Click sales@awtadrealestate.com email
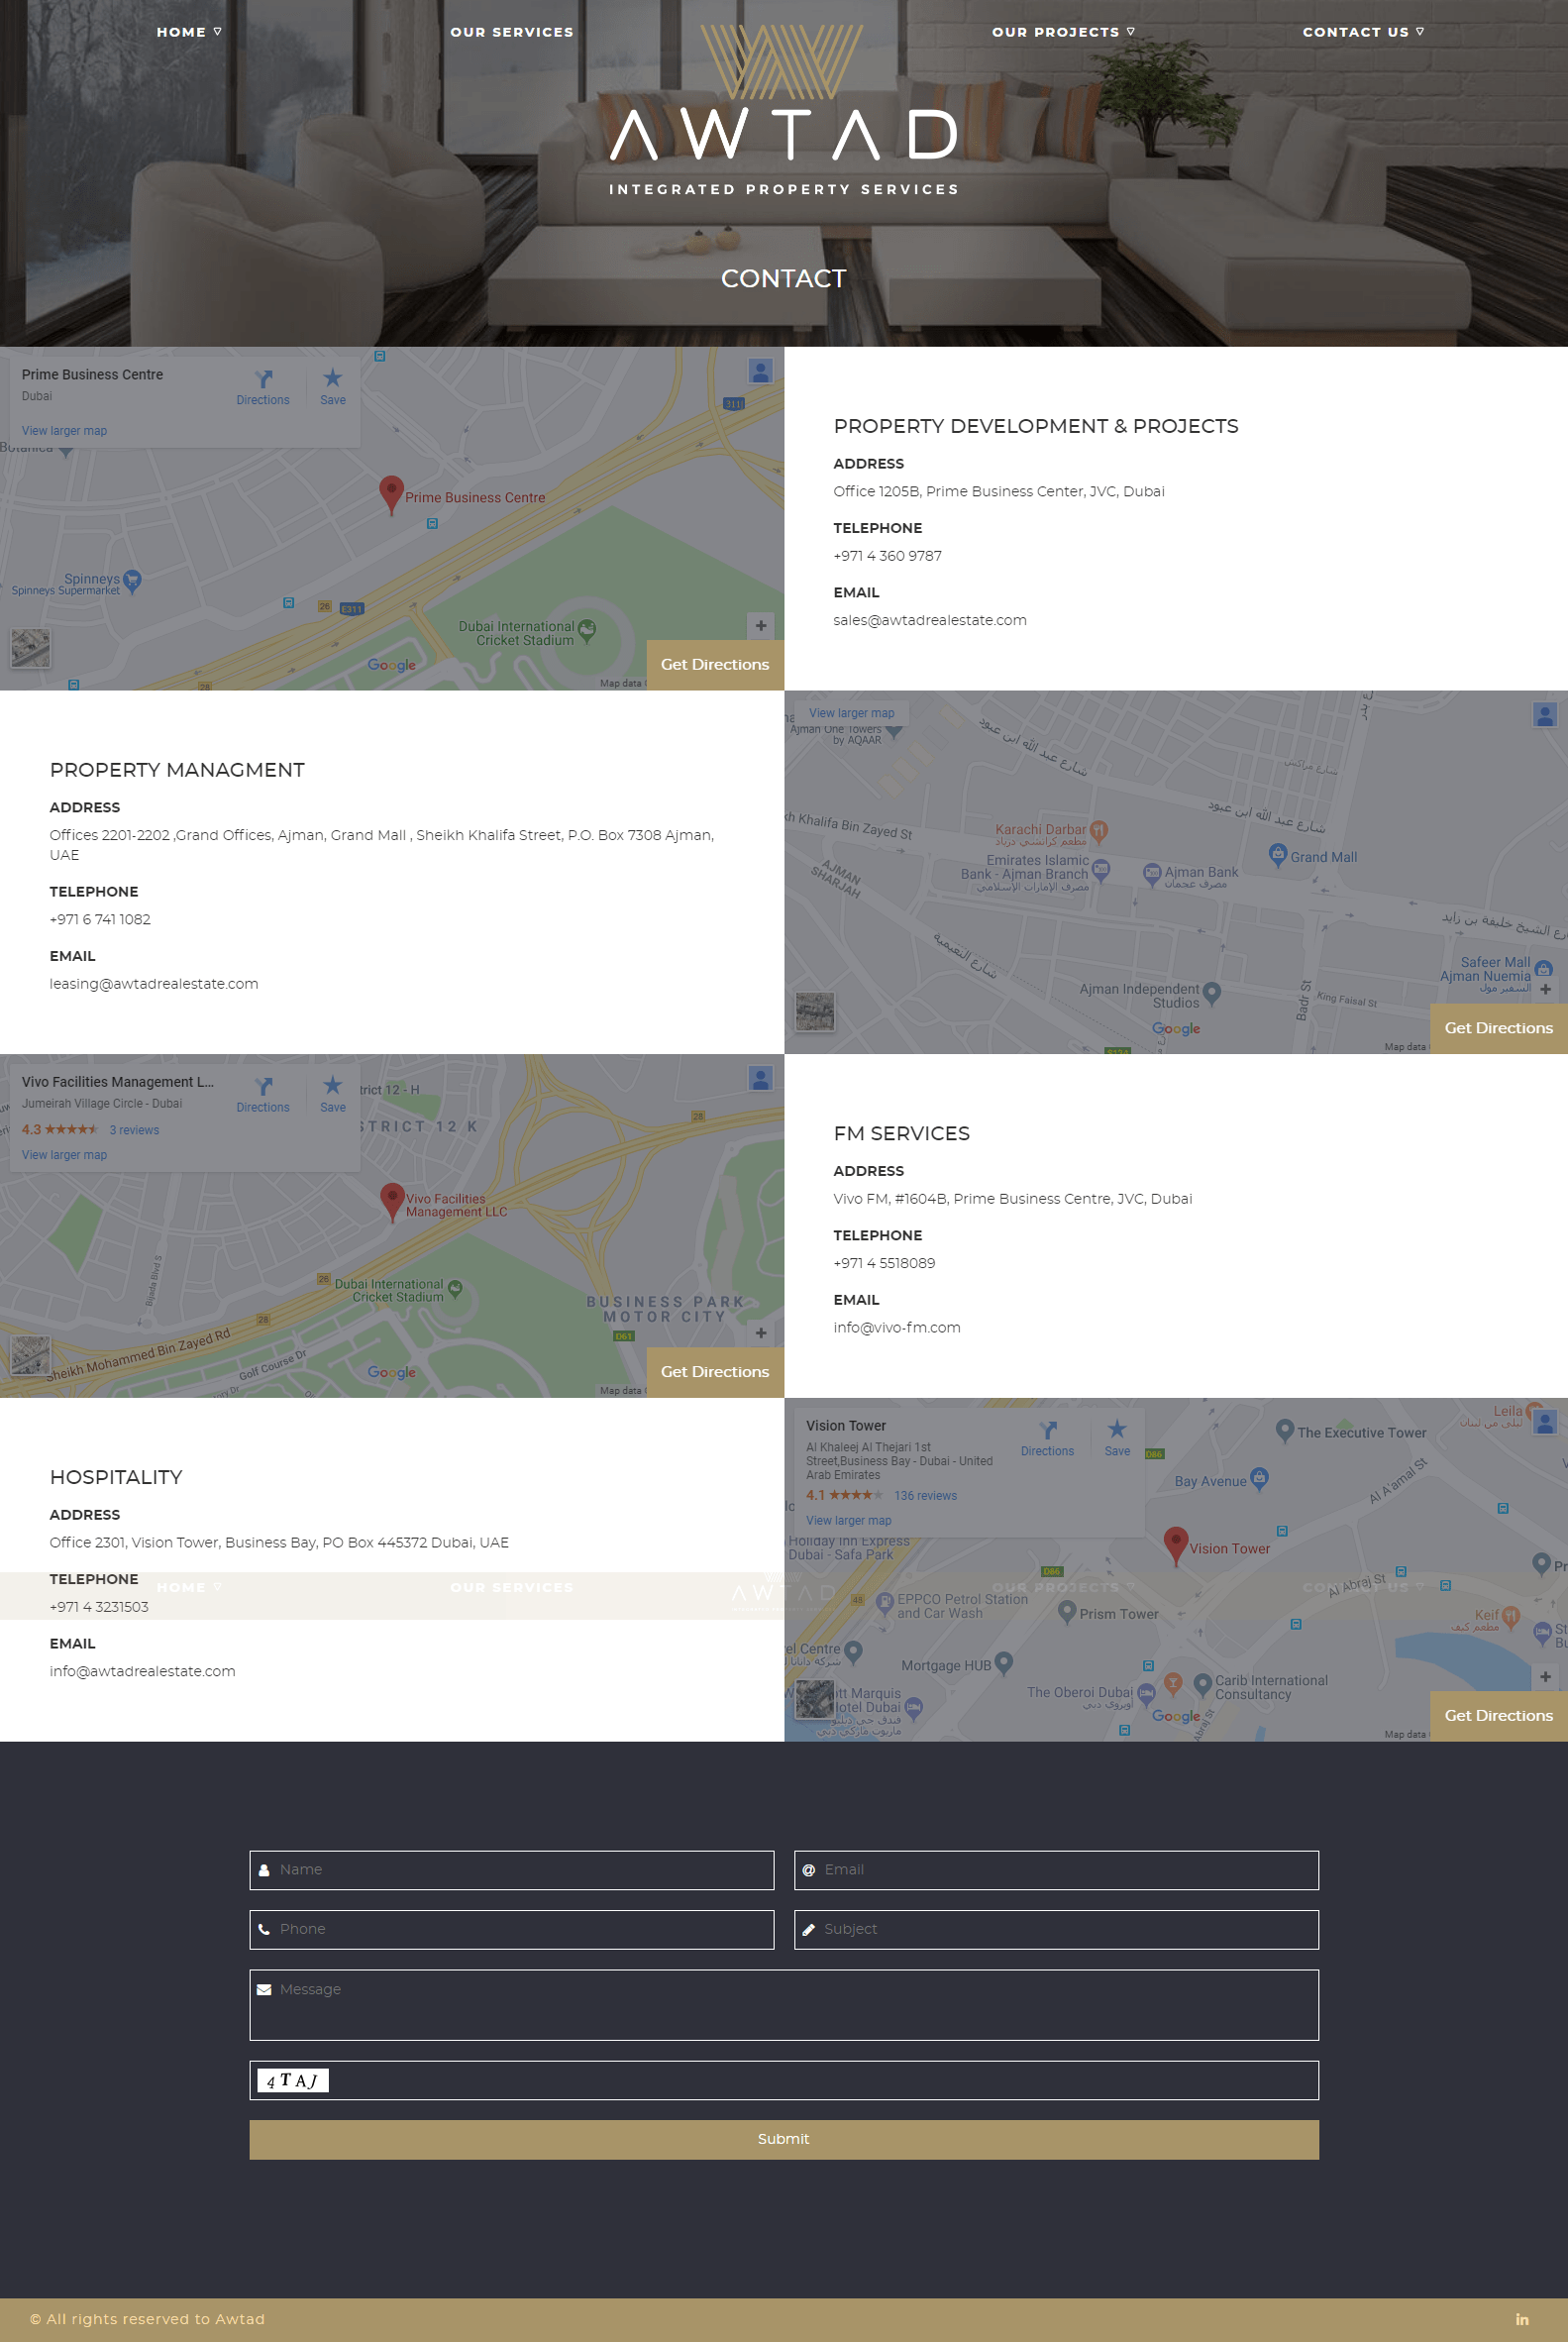1568x2342 pixels. click(x=929, y=620)
